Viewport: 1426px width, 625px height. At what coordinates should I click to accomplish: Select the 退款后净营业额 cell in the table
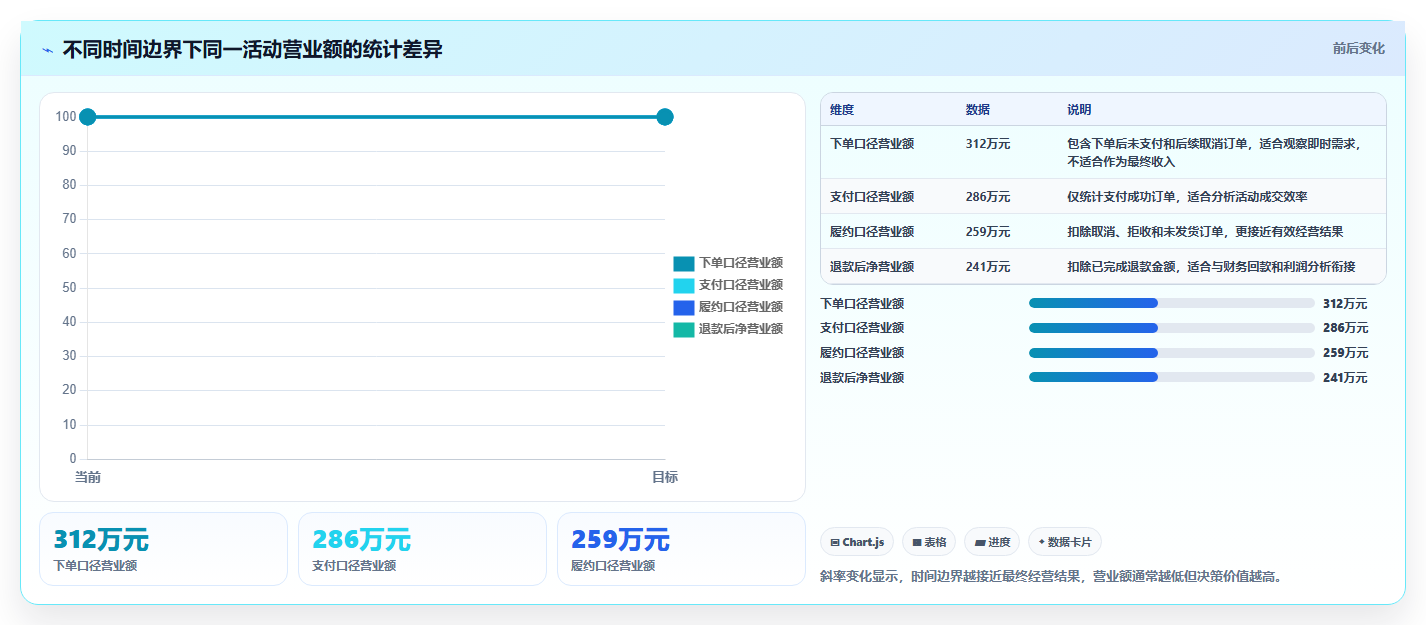coord(872,267)
